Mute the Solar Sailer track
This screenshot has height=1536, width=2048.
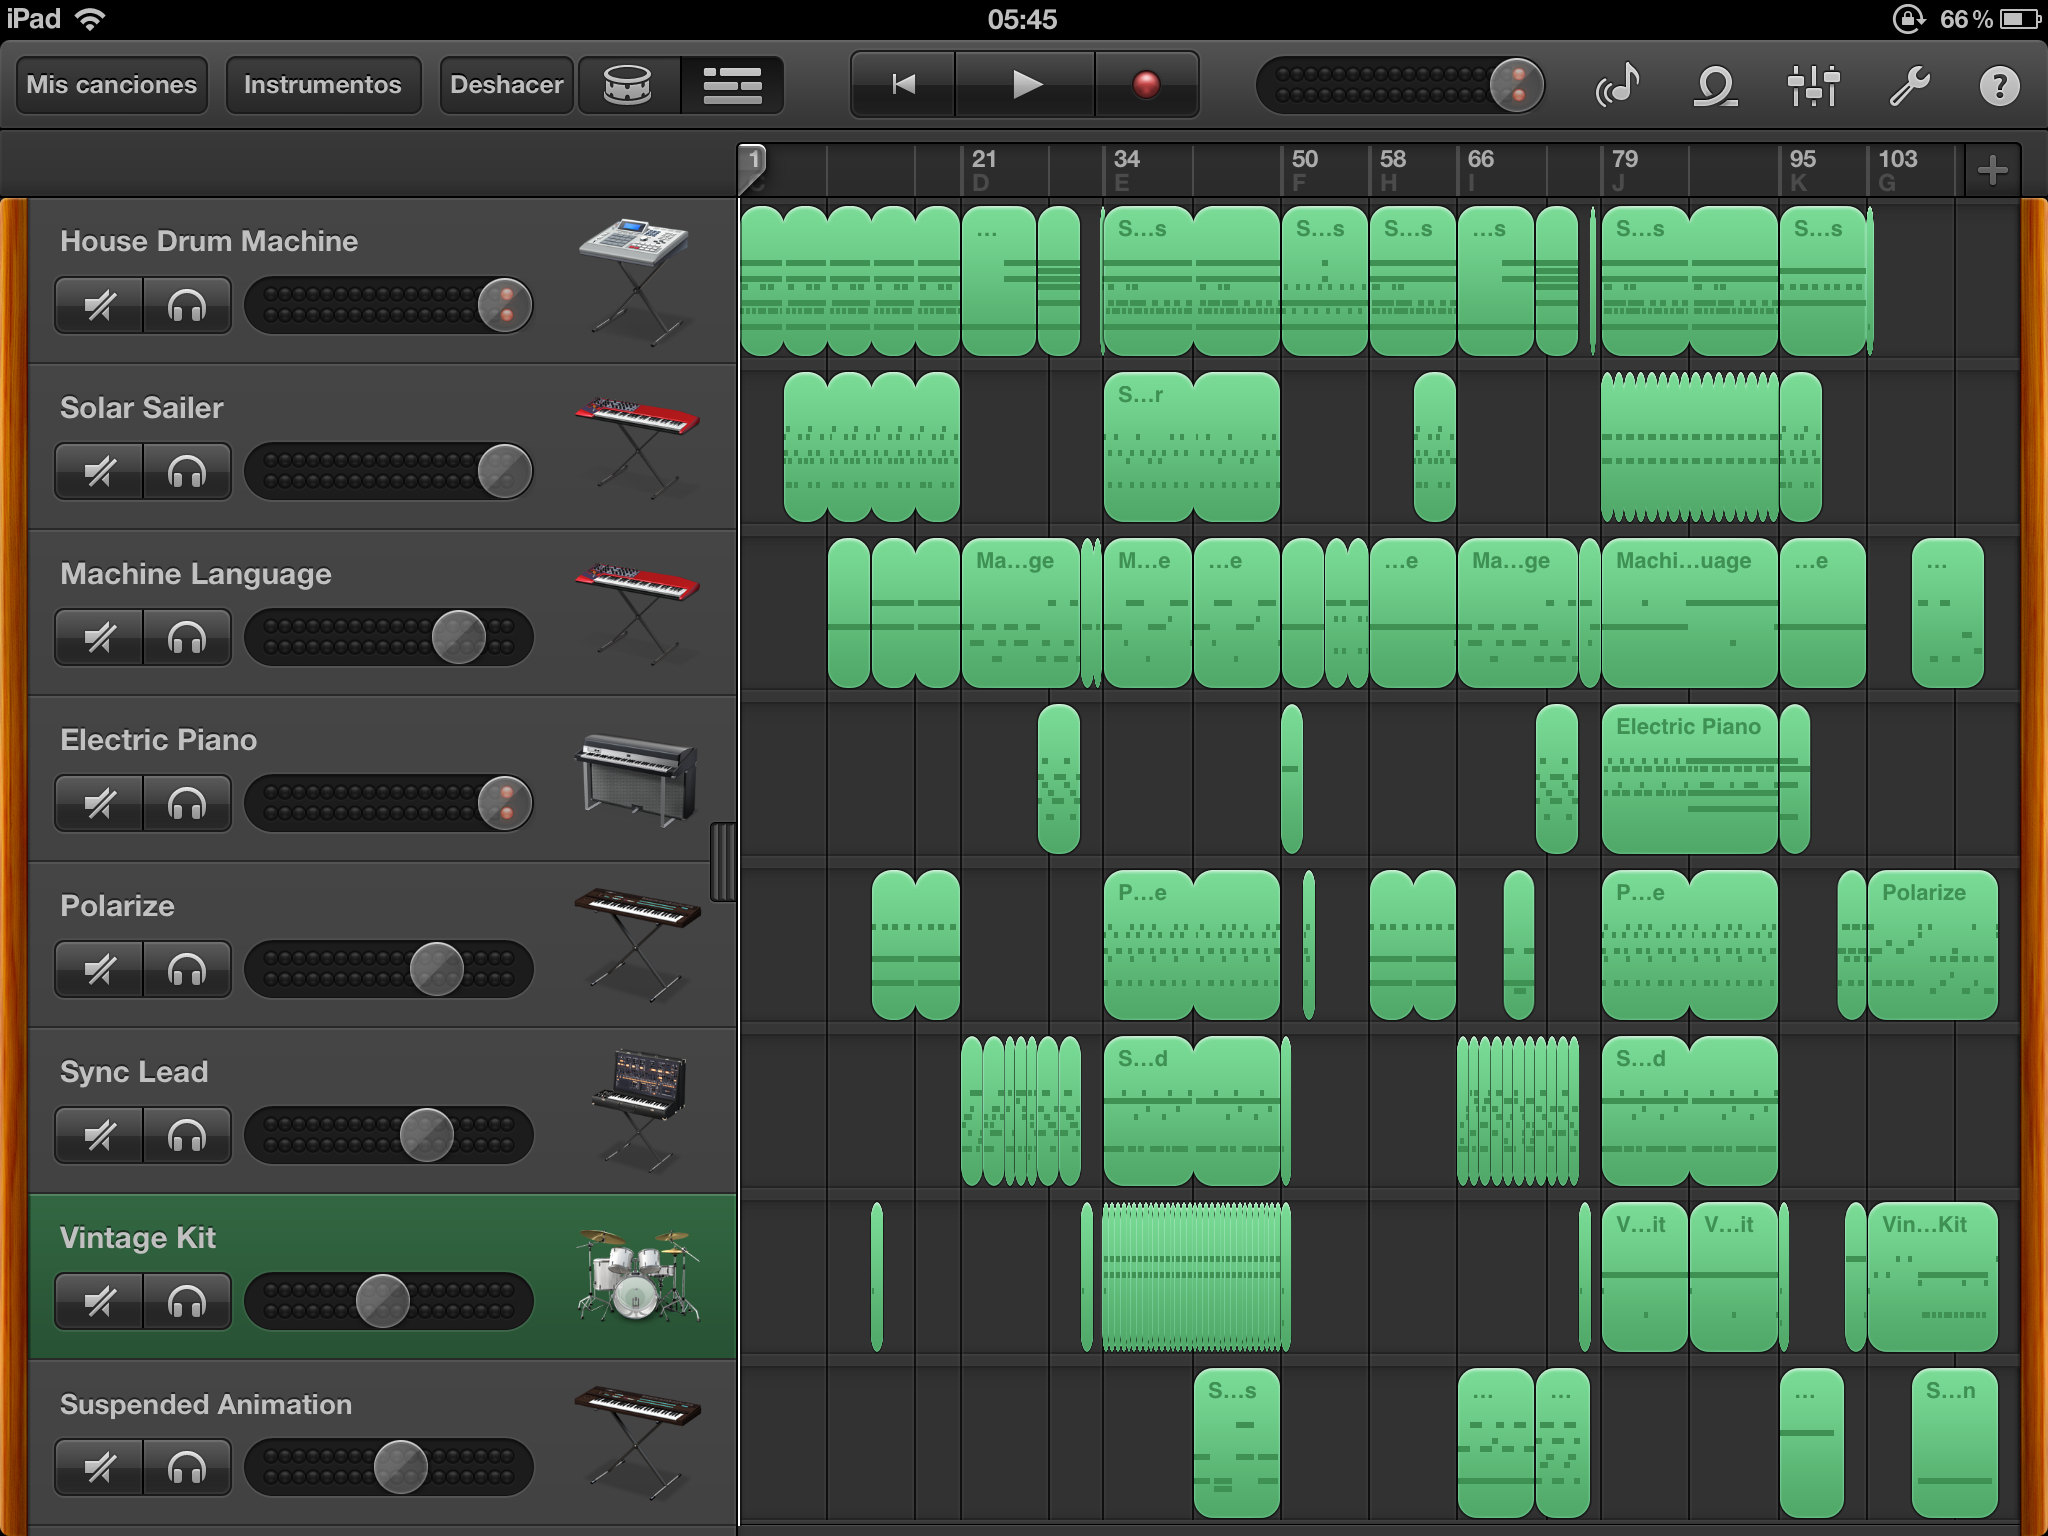point(99,471)
